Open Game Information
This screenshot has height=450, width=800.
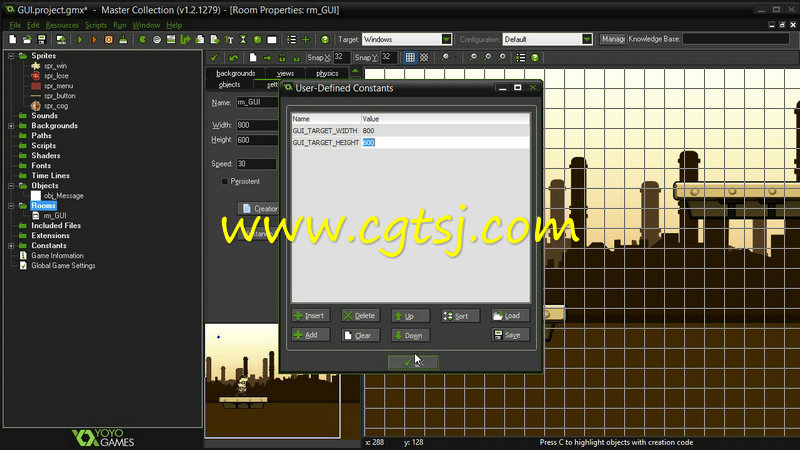[x=57, y=256]
